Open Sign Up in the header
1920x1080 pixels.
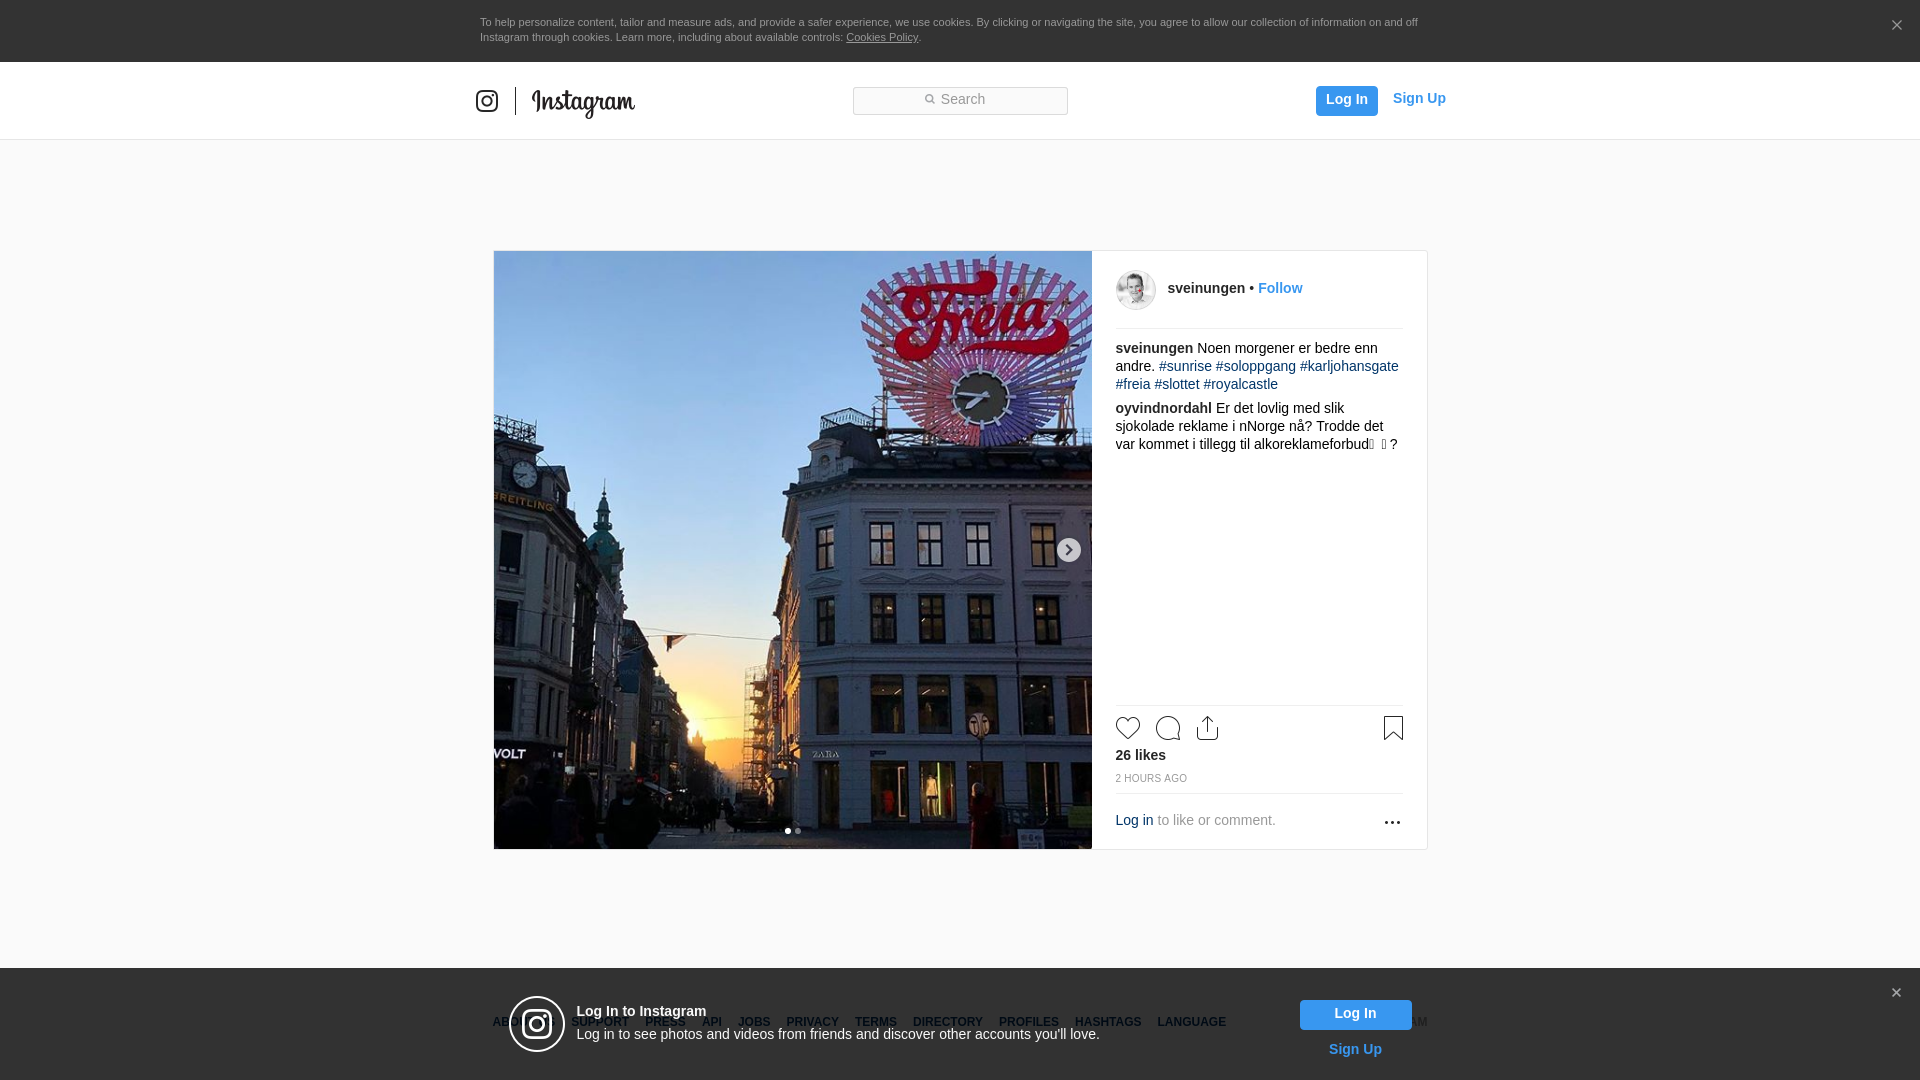1418,98
